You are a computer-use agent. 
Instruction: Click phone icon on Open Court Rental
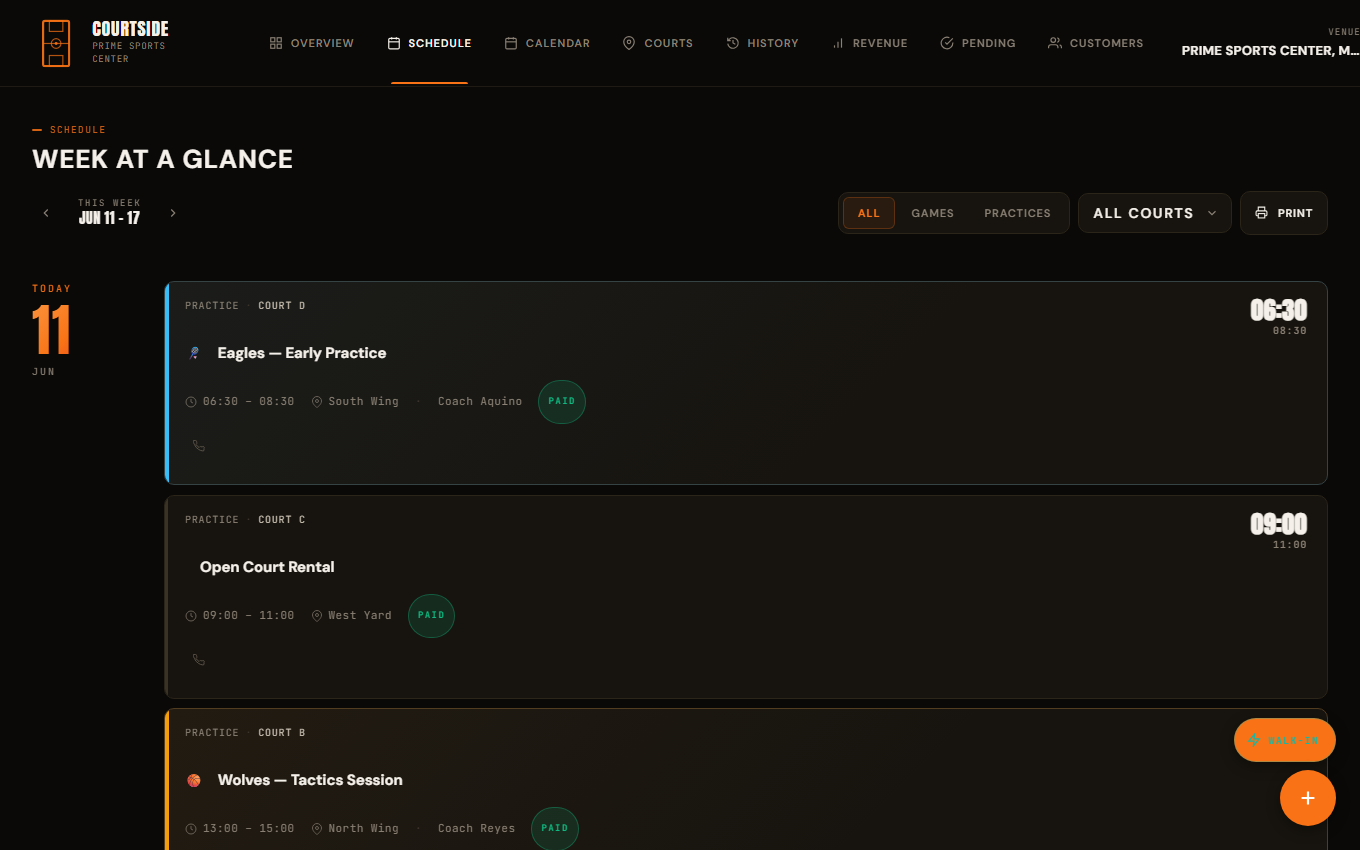click(199, 660)
